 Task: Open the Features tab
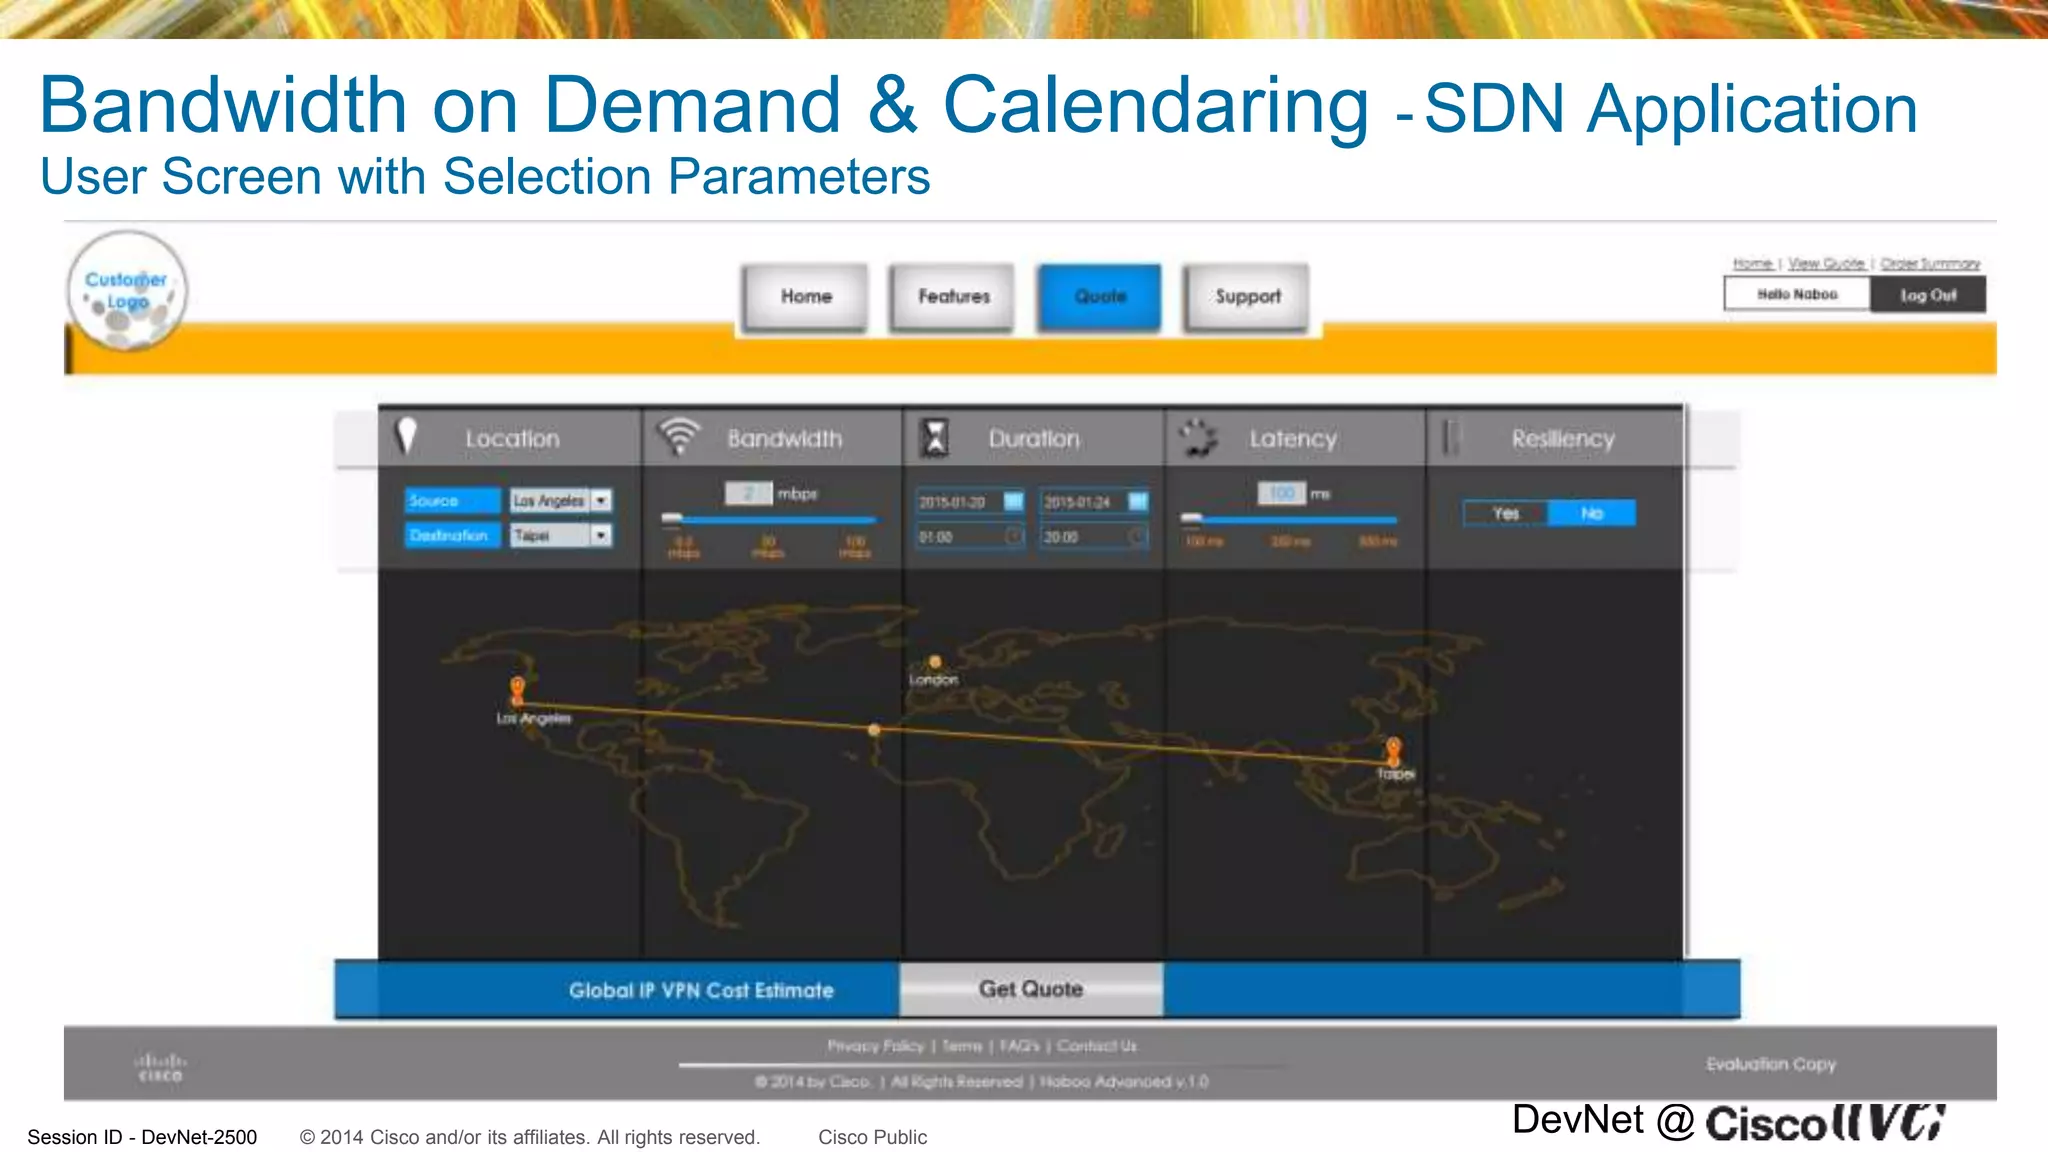[x=953, y=297]
